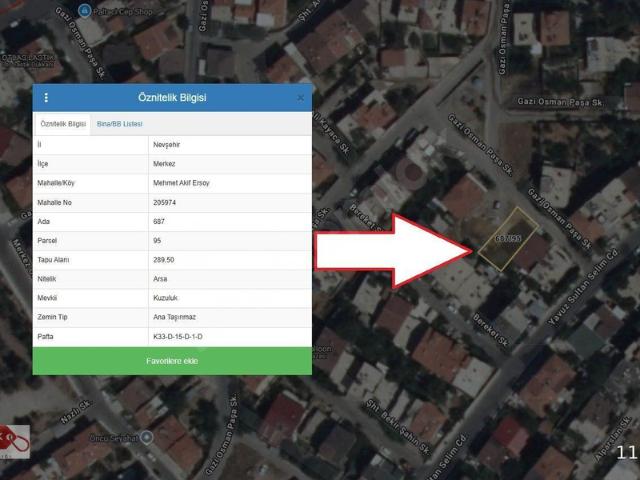Open the three-dot menu in Öznitelik Bilgisi header

46,98
